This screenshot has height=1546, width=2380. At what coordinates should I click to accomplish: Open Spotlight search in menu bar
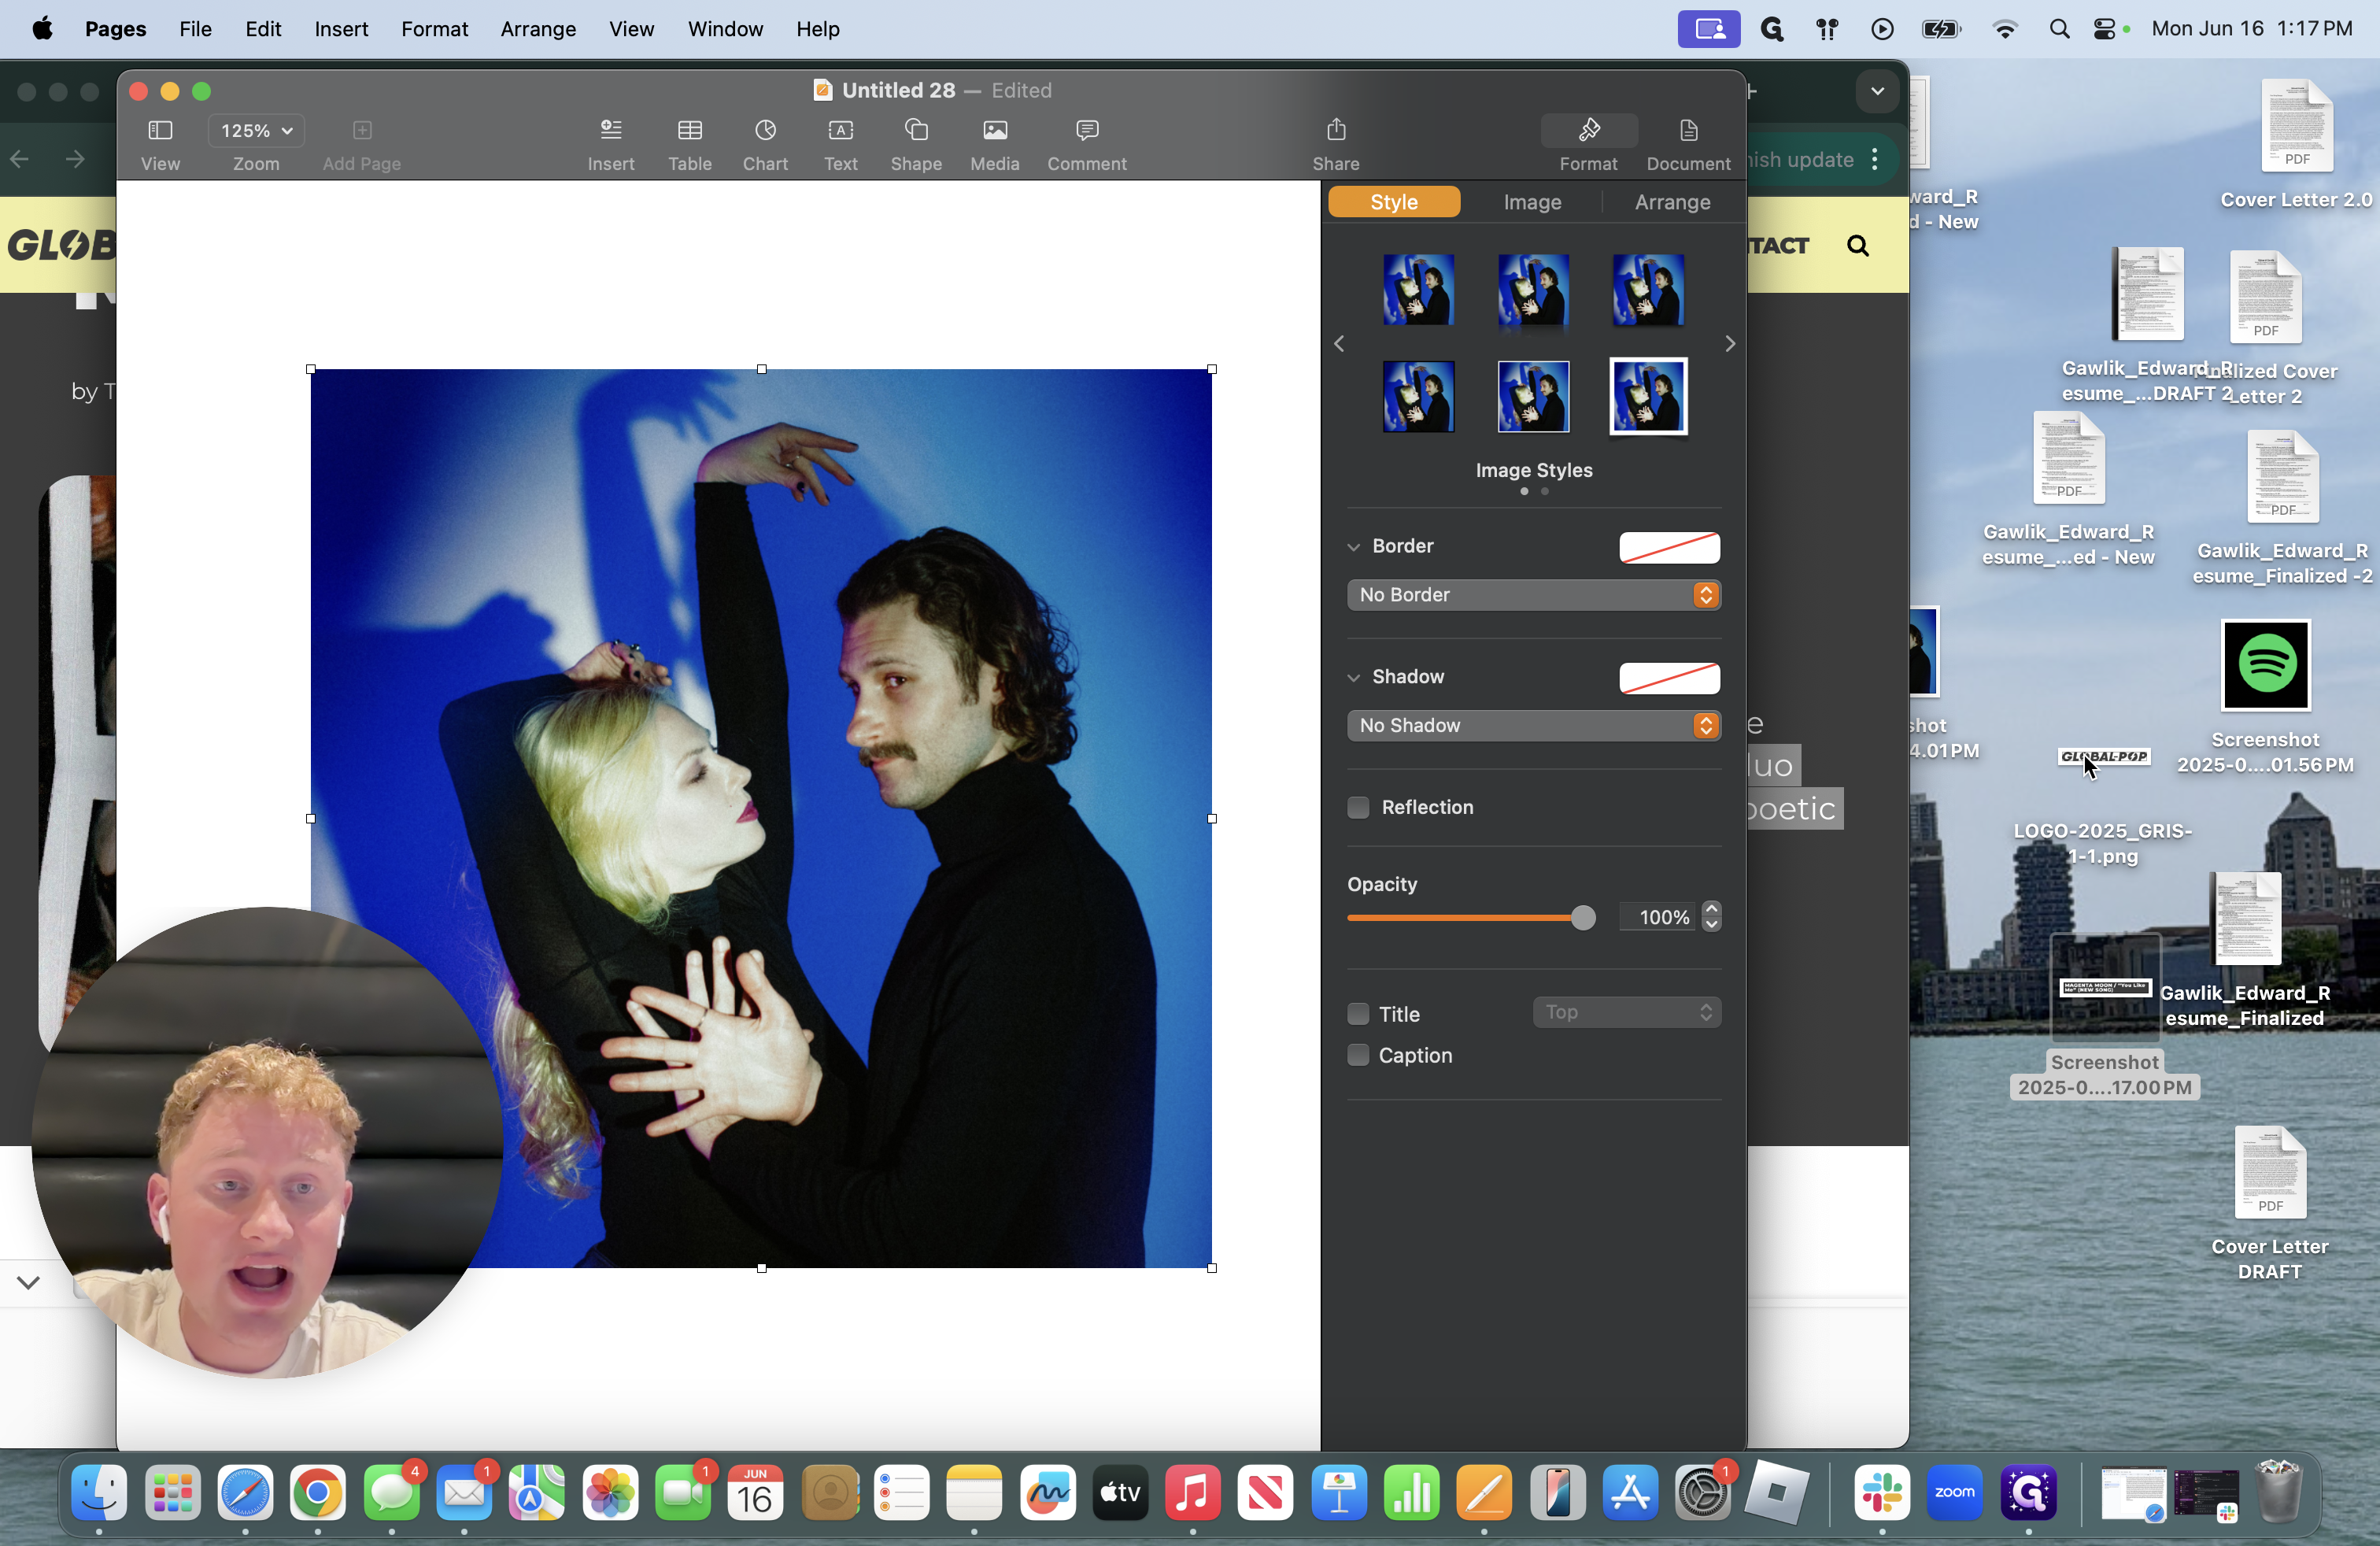coord(2059,29)
